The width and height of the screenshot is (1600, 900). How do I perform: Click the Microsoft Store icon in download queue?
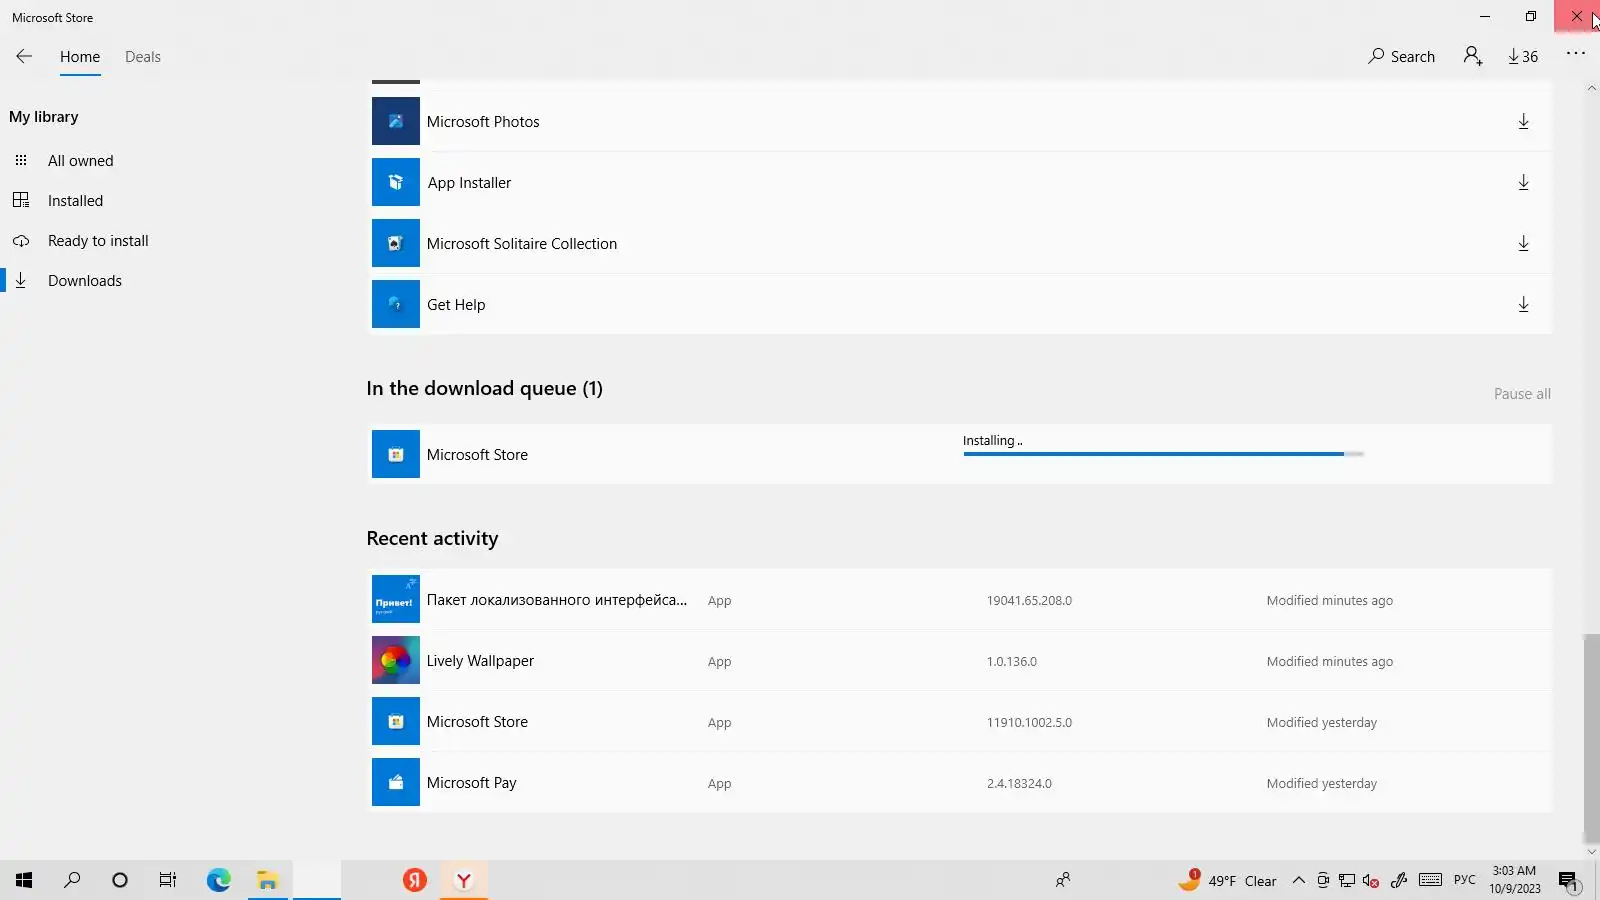tap(396, 454)
